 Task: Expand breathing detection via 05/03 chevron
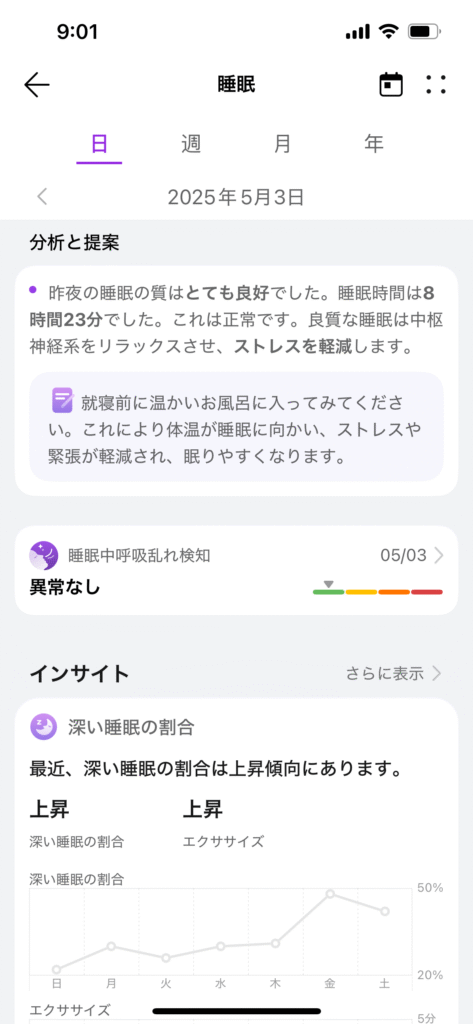[439, 556]
